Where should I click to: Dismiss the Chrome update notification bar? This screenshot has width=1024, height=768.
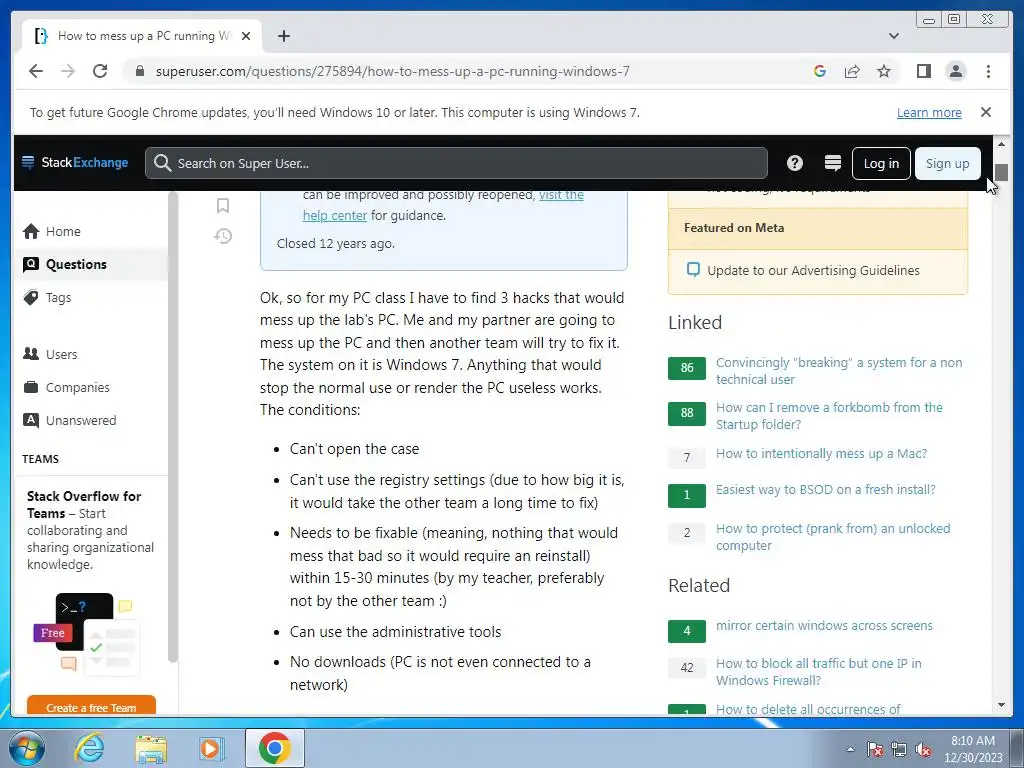985,112
